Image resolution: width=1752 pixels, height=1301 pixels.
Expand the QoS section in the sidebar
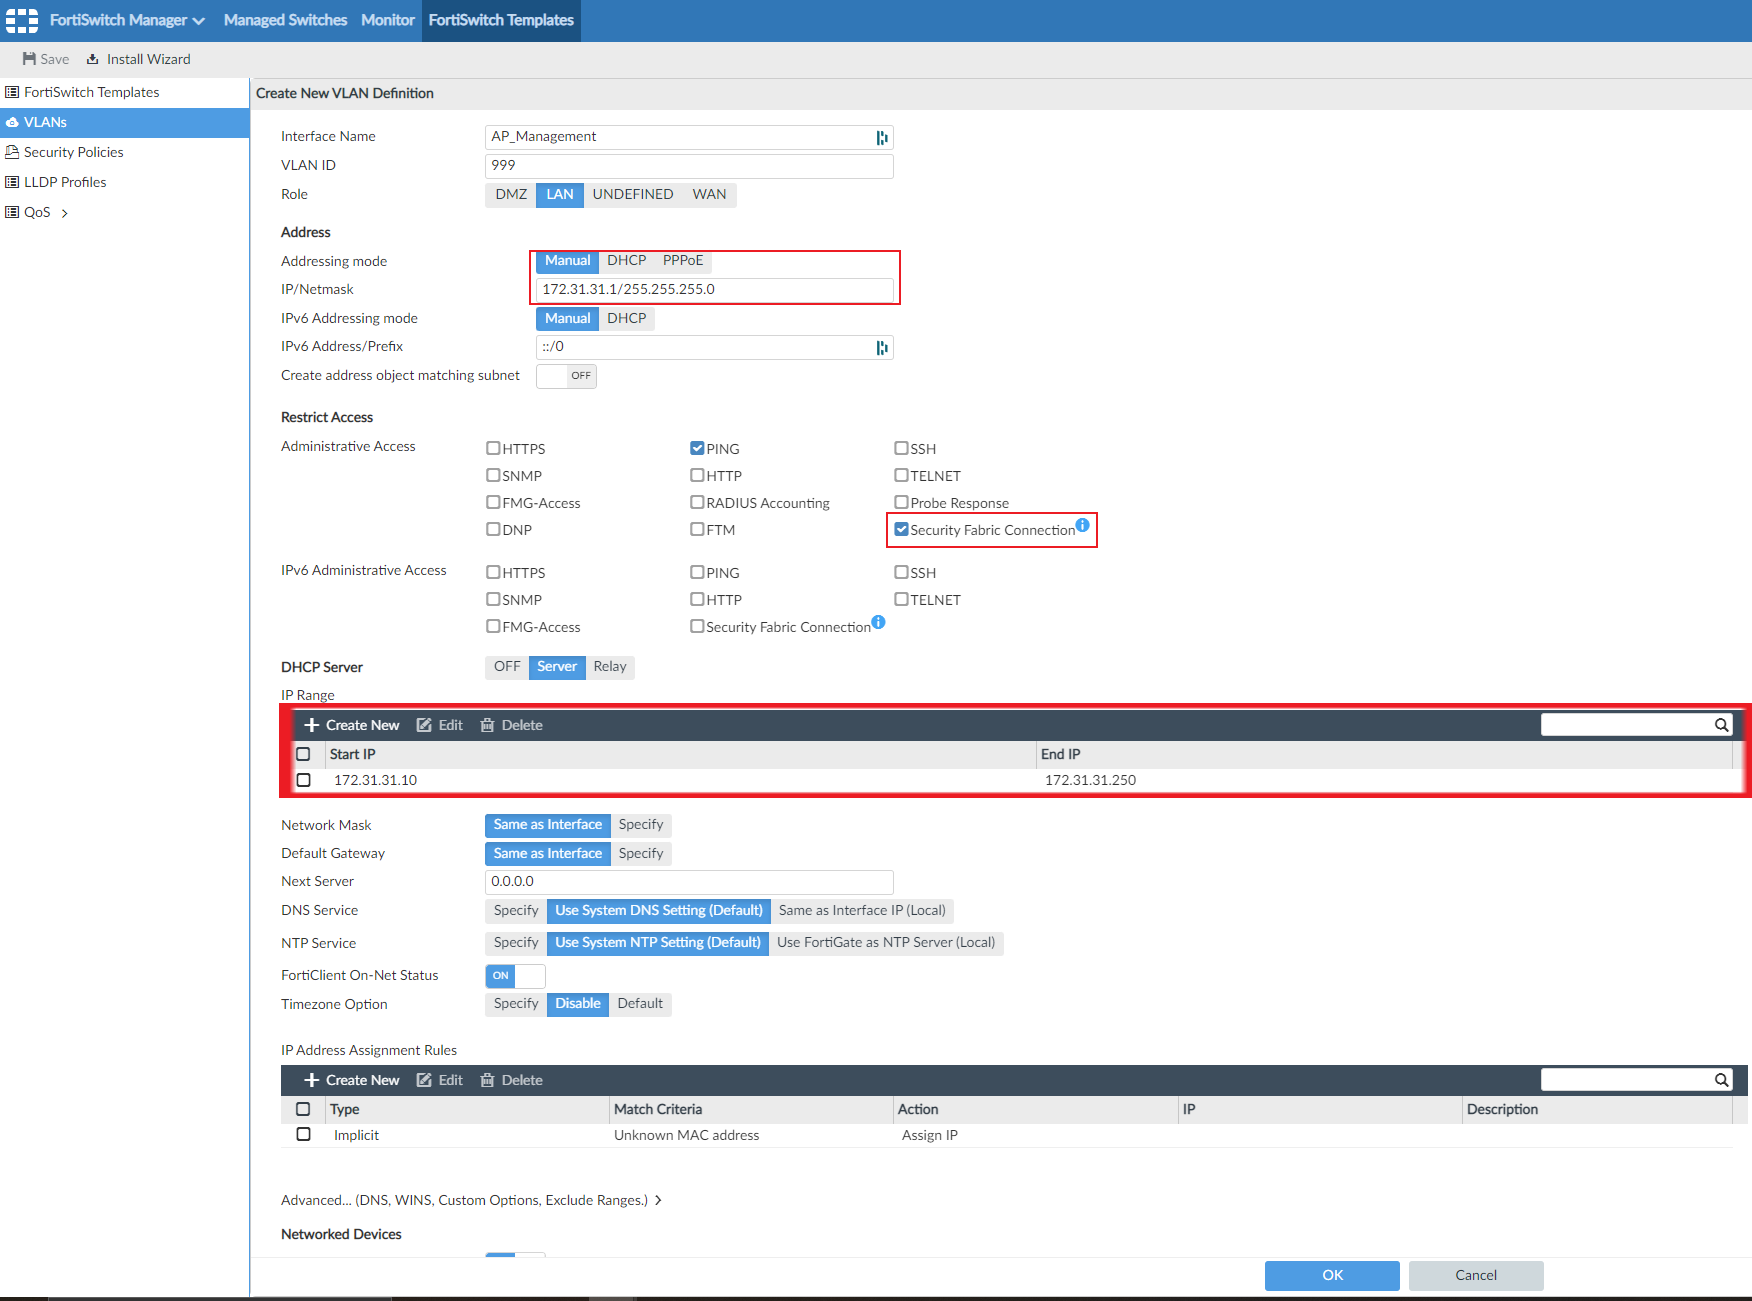tap(63, 212)
